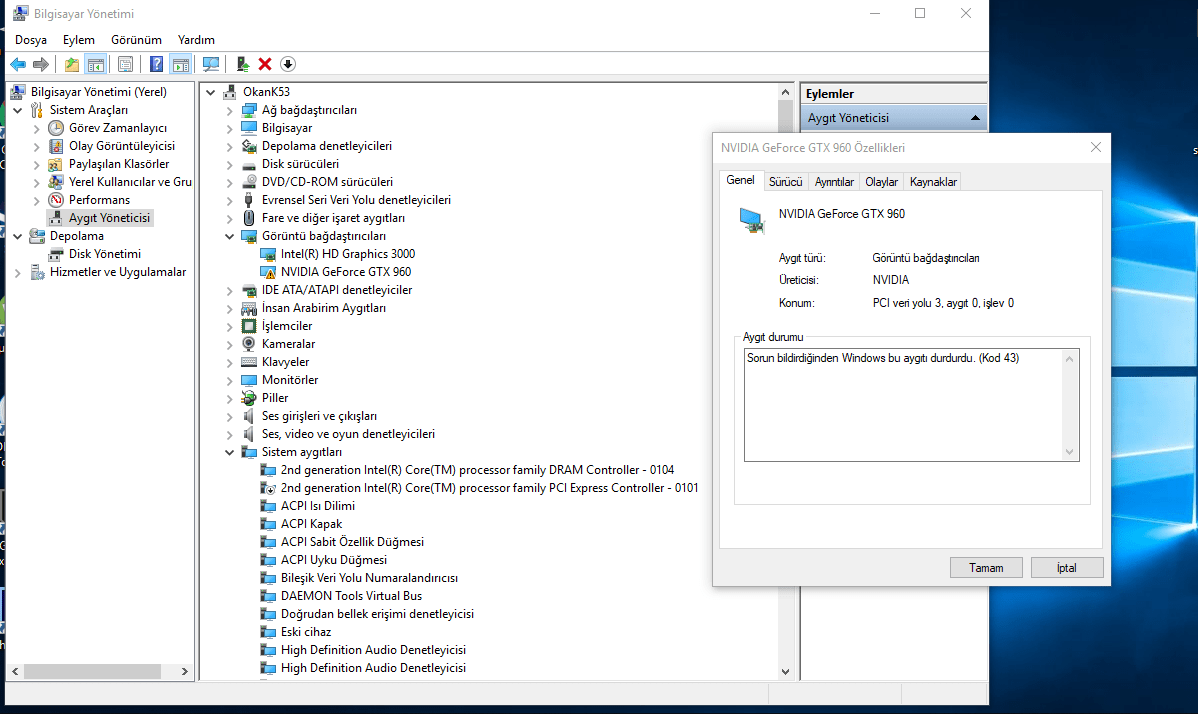Select the İnsan Arabirim Aygıtları category
Viewport: 1198px width, 714px height.
(323, 308)
